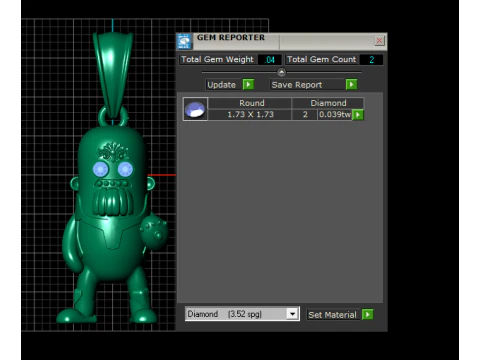Click the green arrow beside 0.039tw
Viewport: 480px width, 360px height.
[x=358, y=115]
